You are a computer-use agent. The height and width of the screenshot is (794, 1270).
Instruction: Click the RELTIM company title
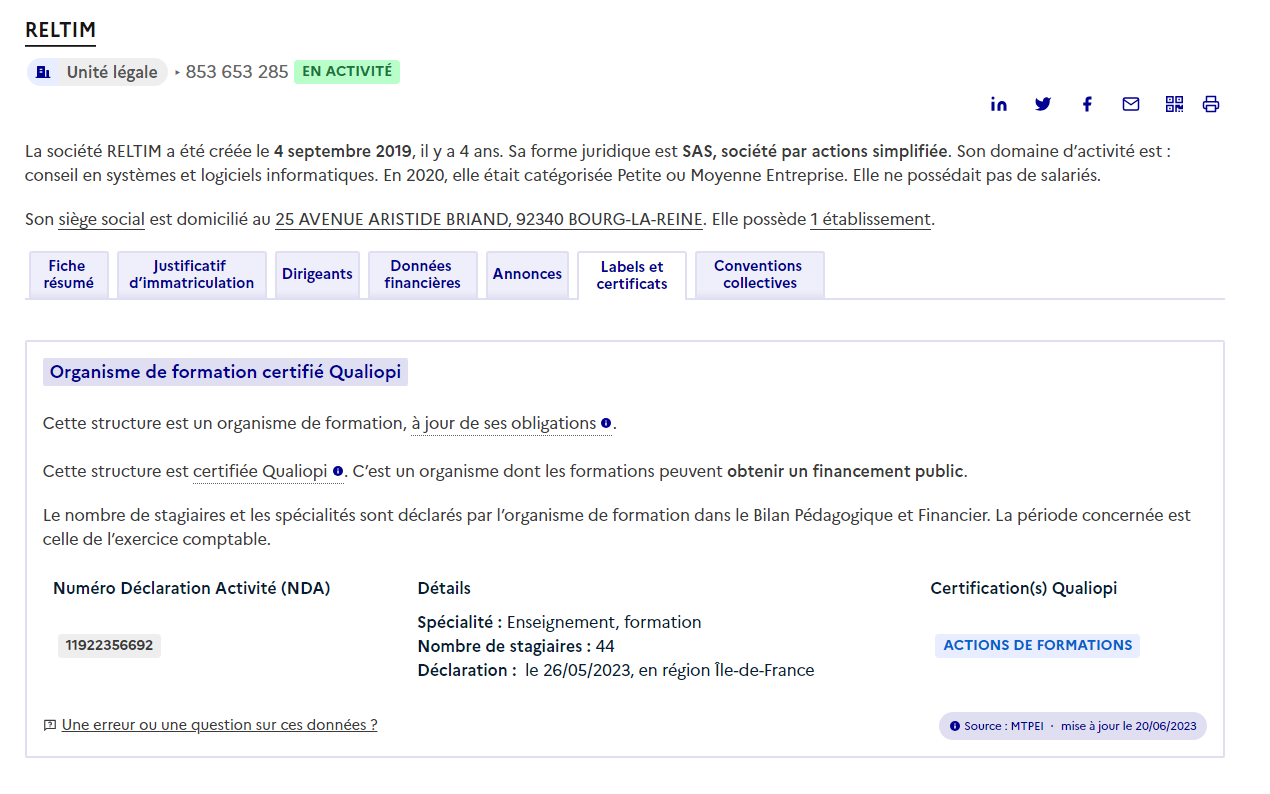pyautogui.click(x=60, y=30)
